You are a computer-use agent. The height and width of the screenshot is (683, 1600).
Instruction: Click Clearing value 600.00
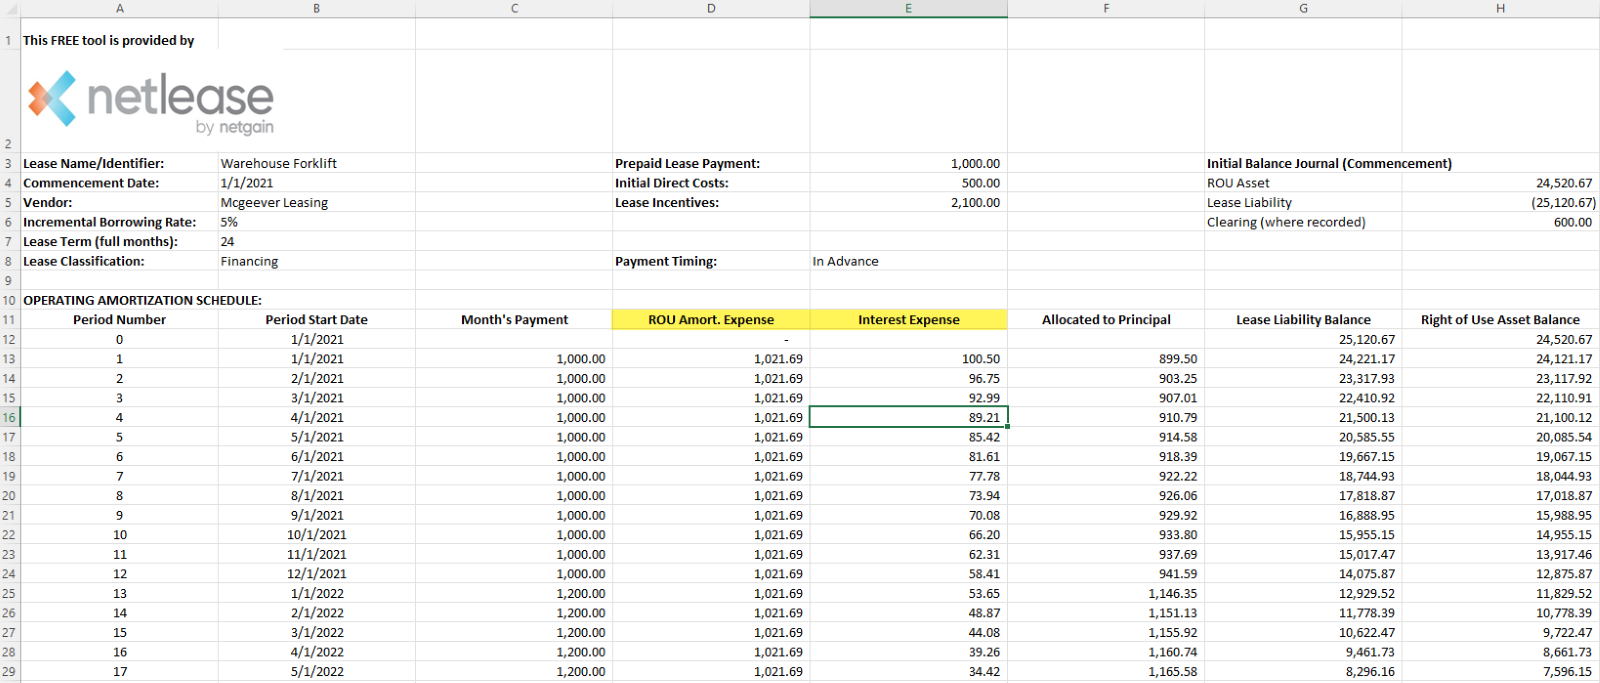[1500, 222]
